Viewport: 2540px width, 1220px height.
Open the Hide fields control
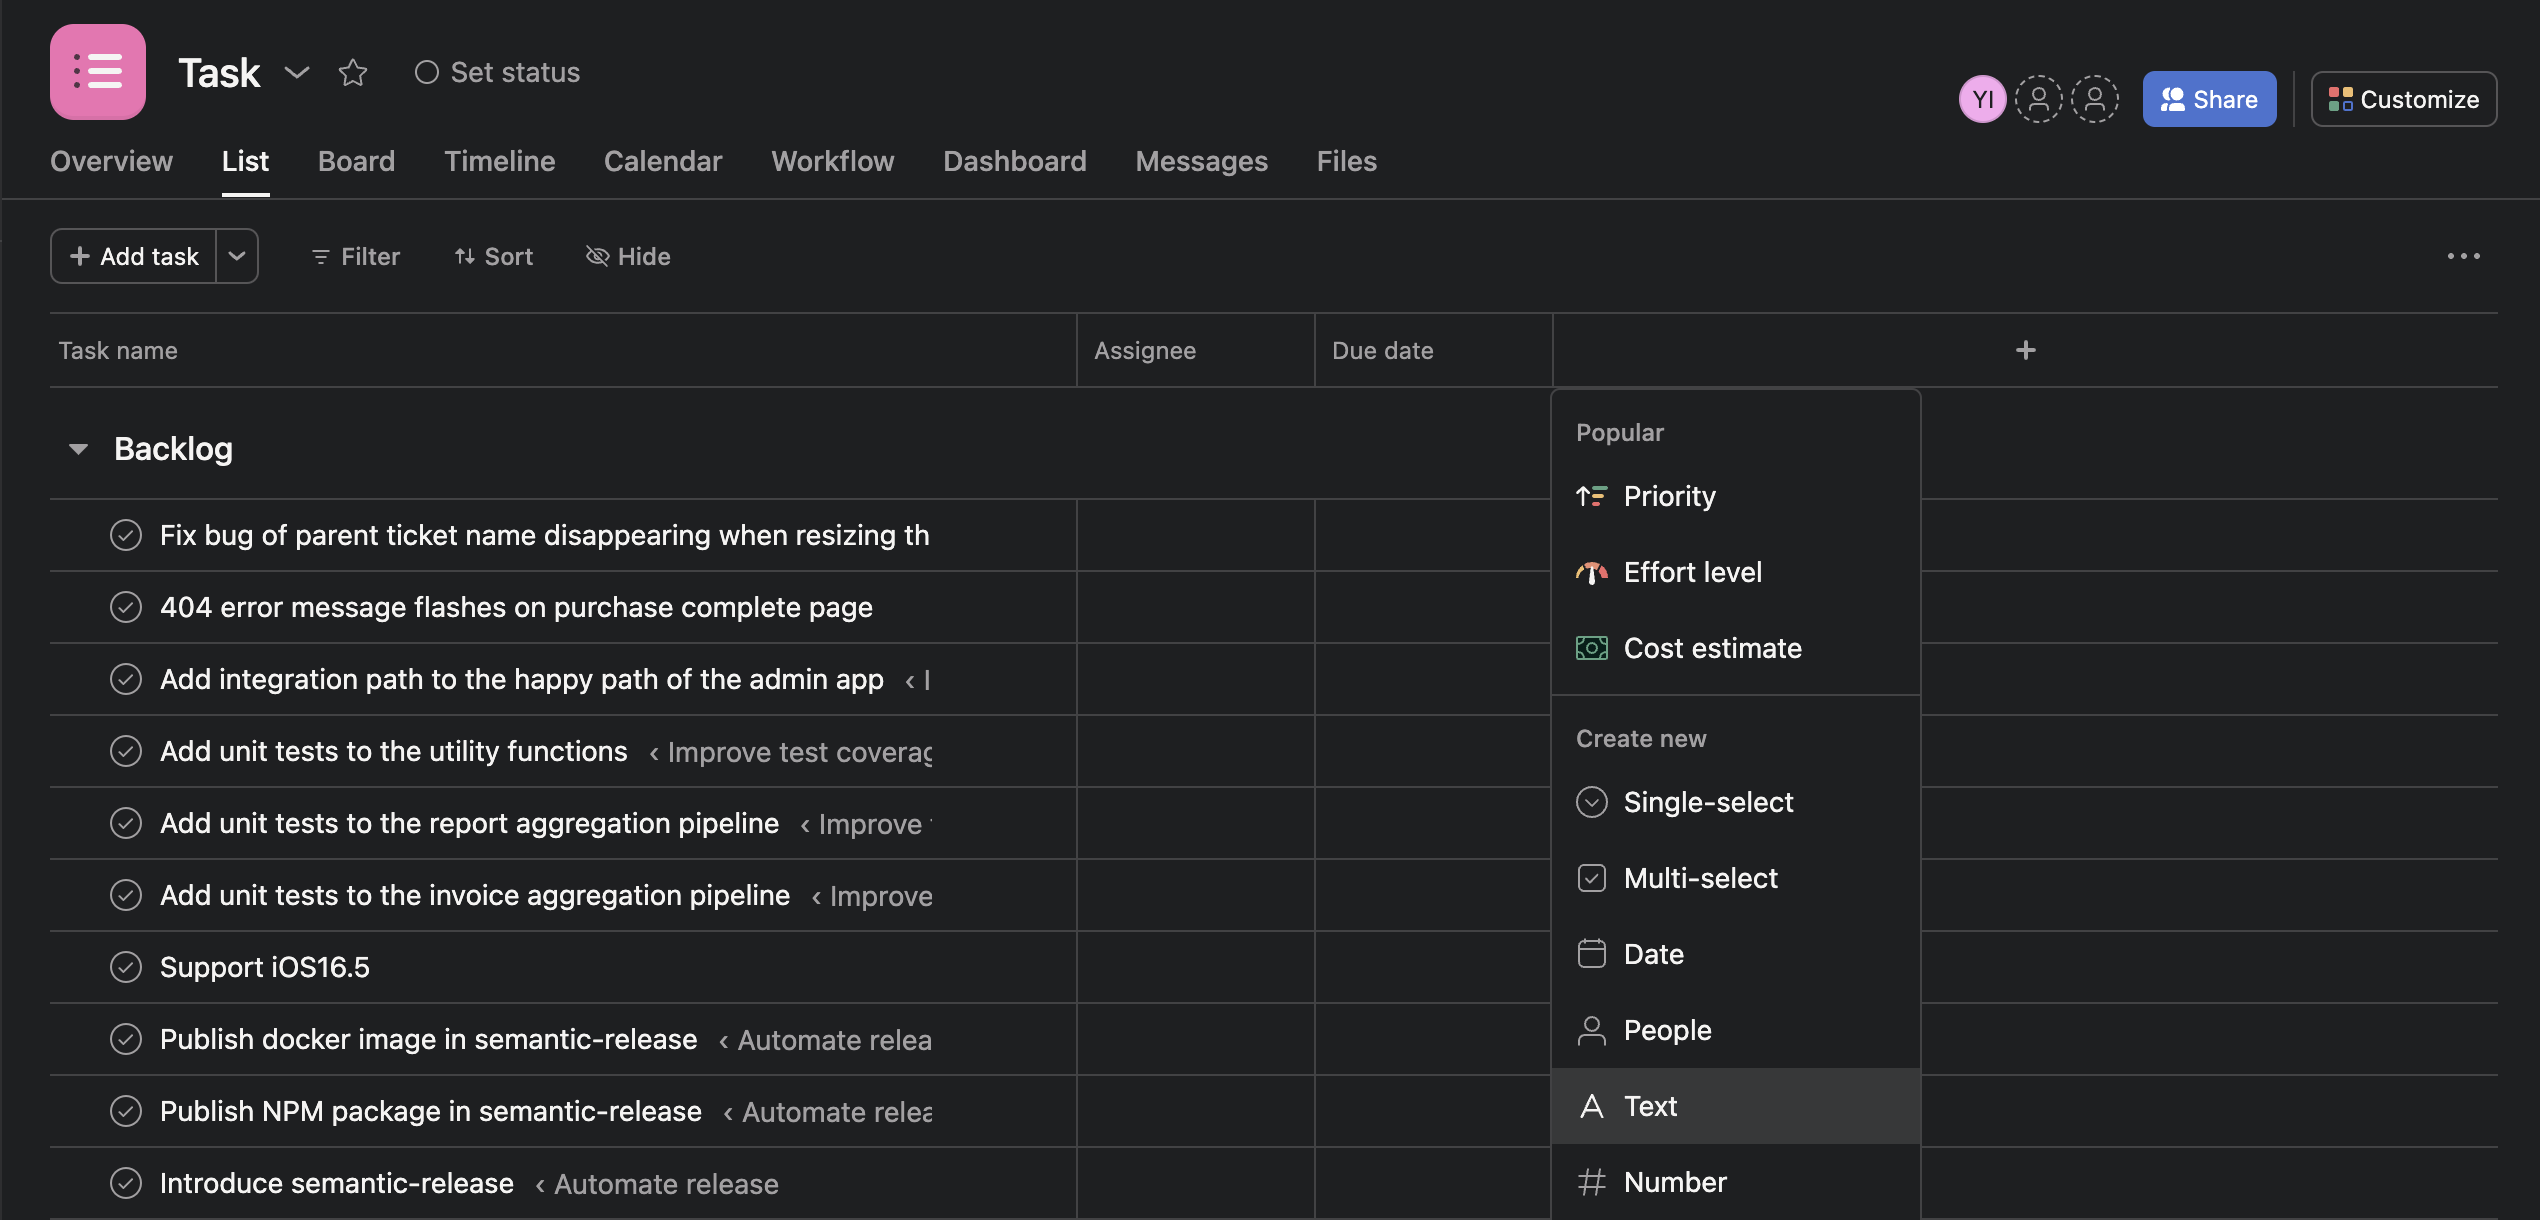[x=627, y=256]
